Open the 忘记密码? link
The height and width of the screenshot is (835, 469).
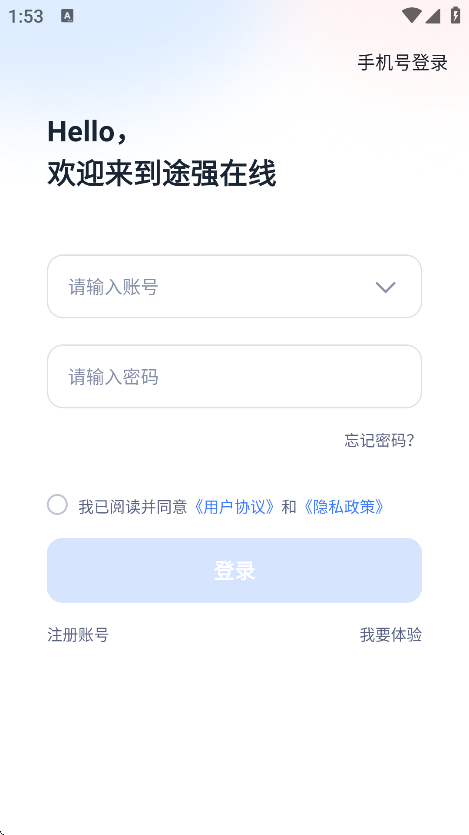pos(380,440)
